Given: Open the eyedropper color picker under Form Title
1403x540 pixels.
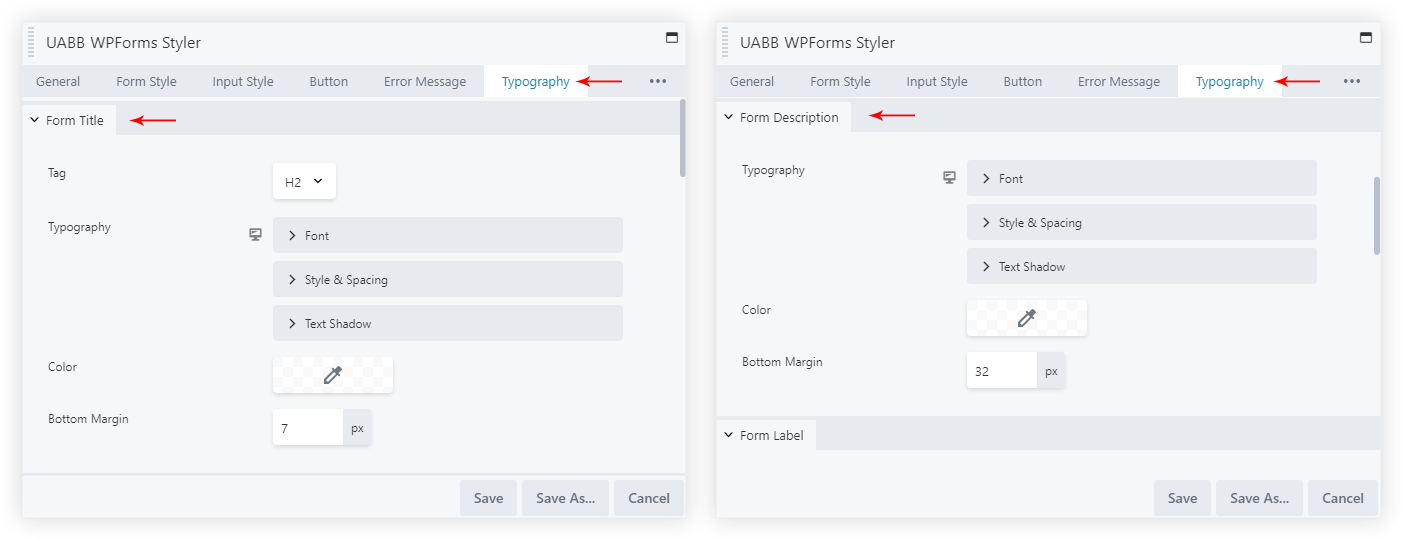Looking at the screenshot, I should (333, 375).
